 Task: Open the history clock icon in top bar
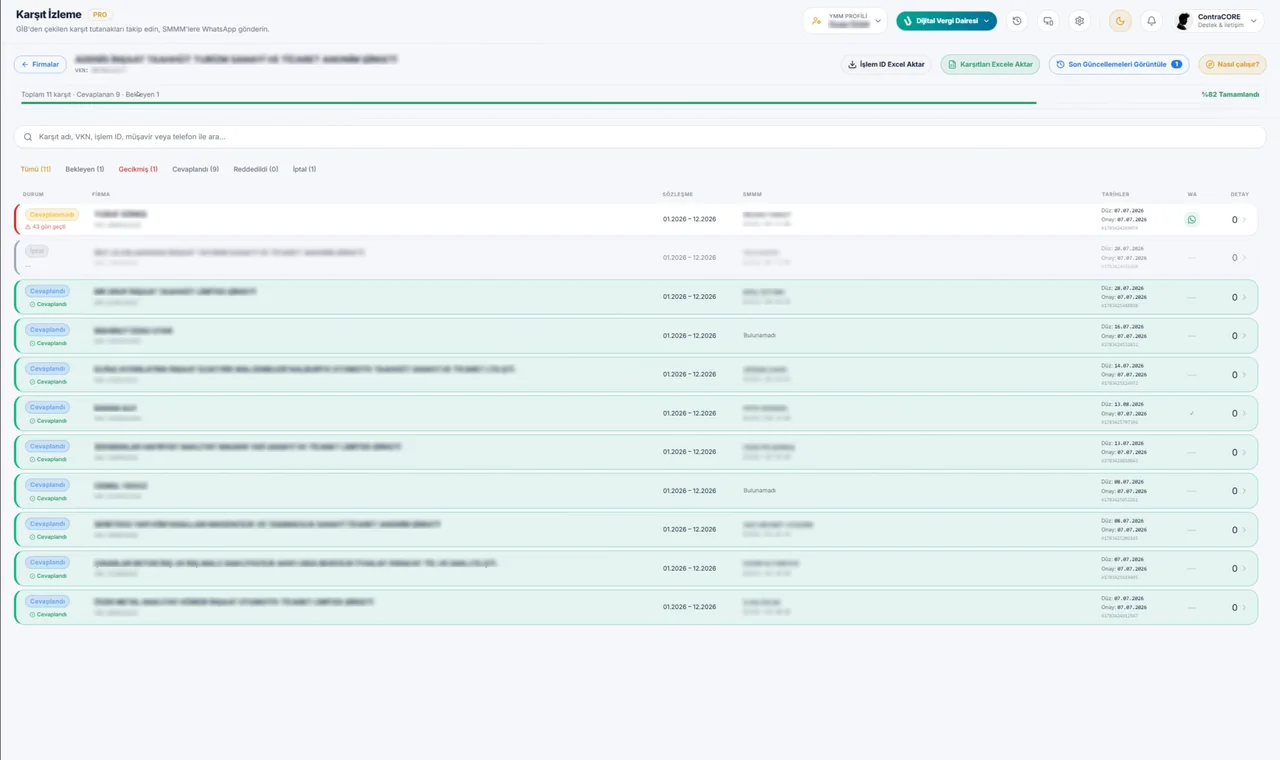pyautogui.click(x=1017, y=21)
